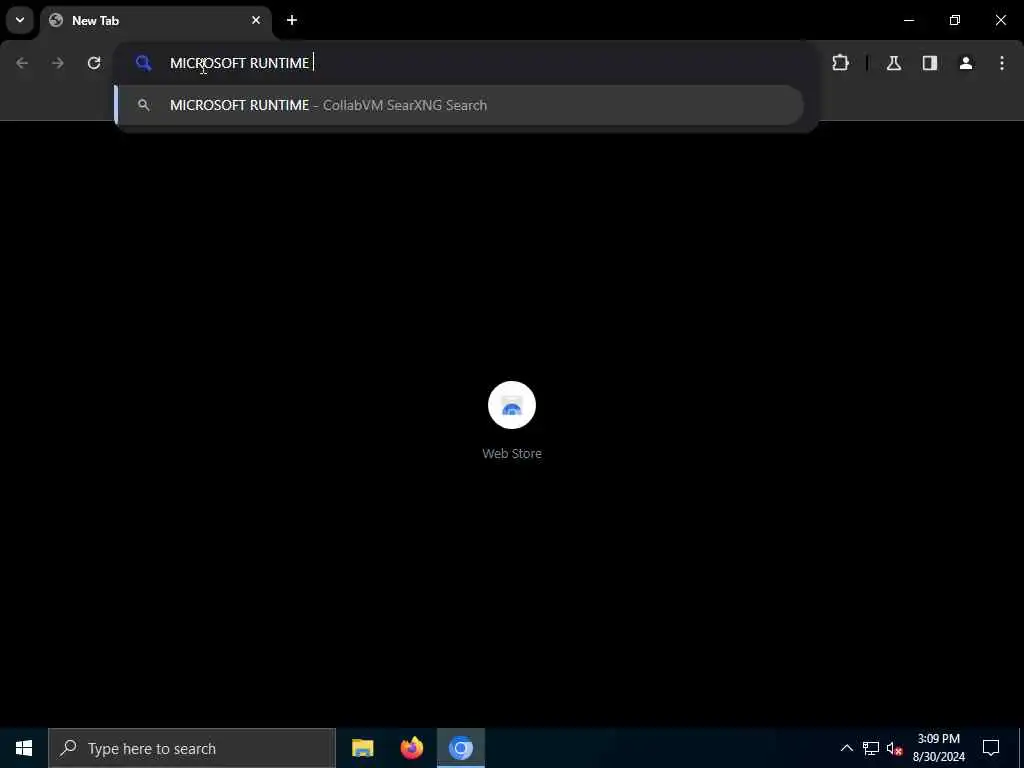Toggle the side panel icon
The width and height of the screenshot is (1024, 768).
tap(930, 63)
